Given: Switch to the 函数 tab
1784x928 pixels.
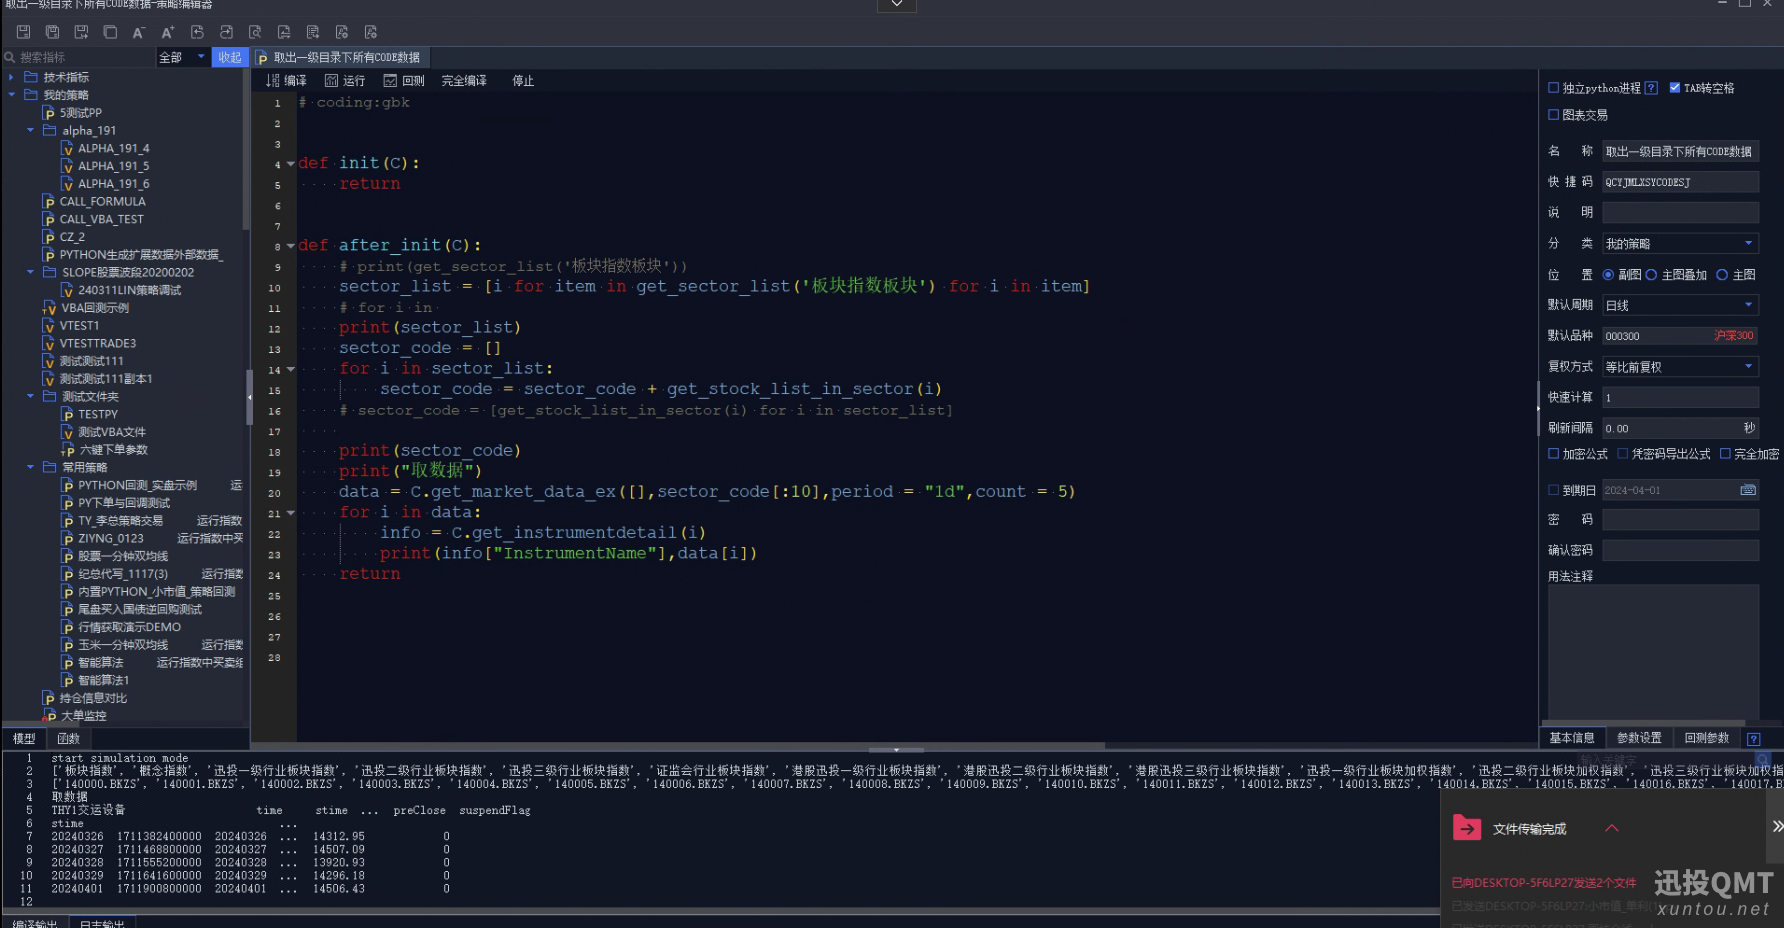Looking at the screenshot, I should pos(68,739).
